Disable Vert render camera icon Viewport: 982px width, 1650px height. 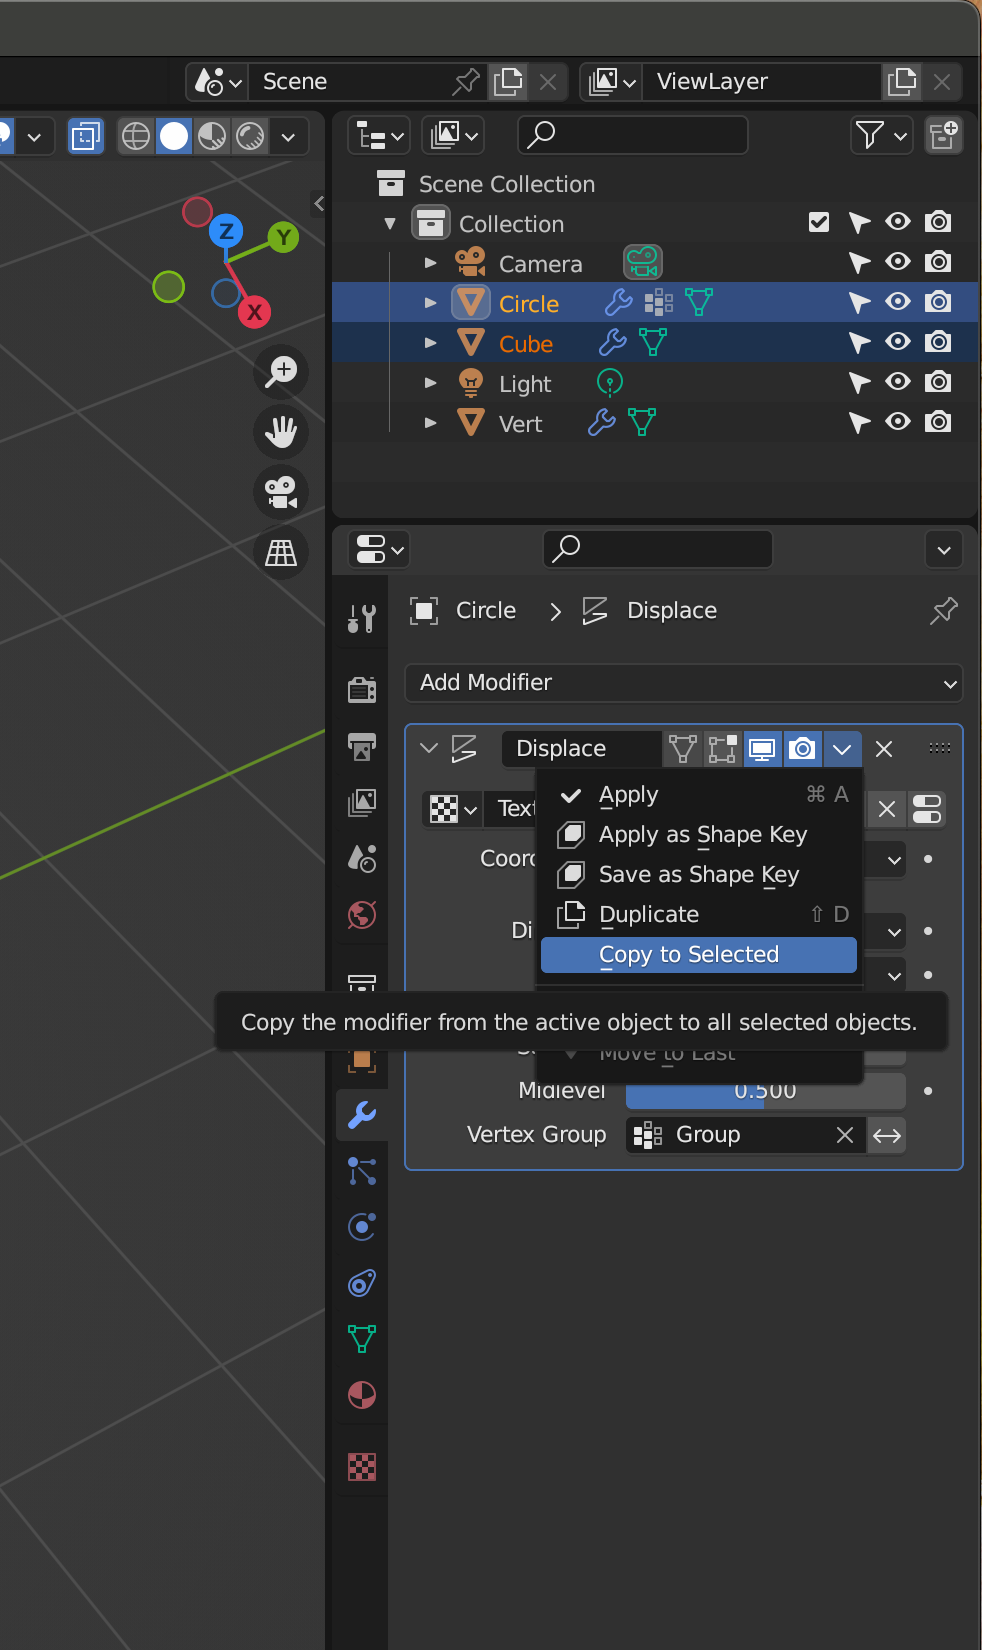click(x=938, y=422)
